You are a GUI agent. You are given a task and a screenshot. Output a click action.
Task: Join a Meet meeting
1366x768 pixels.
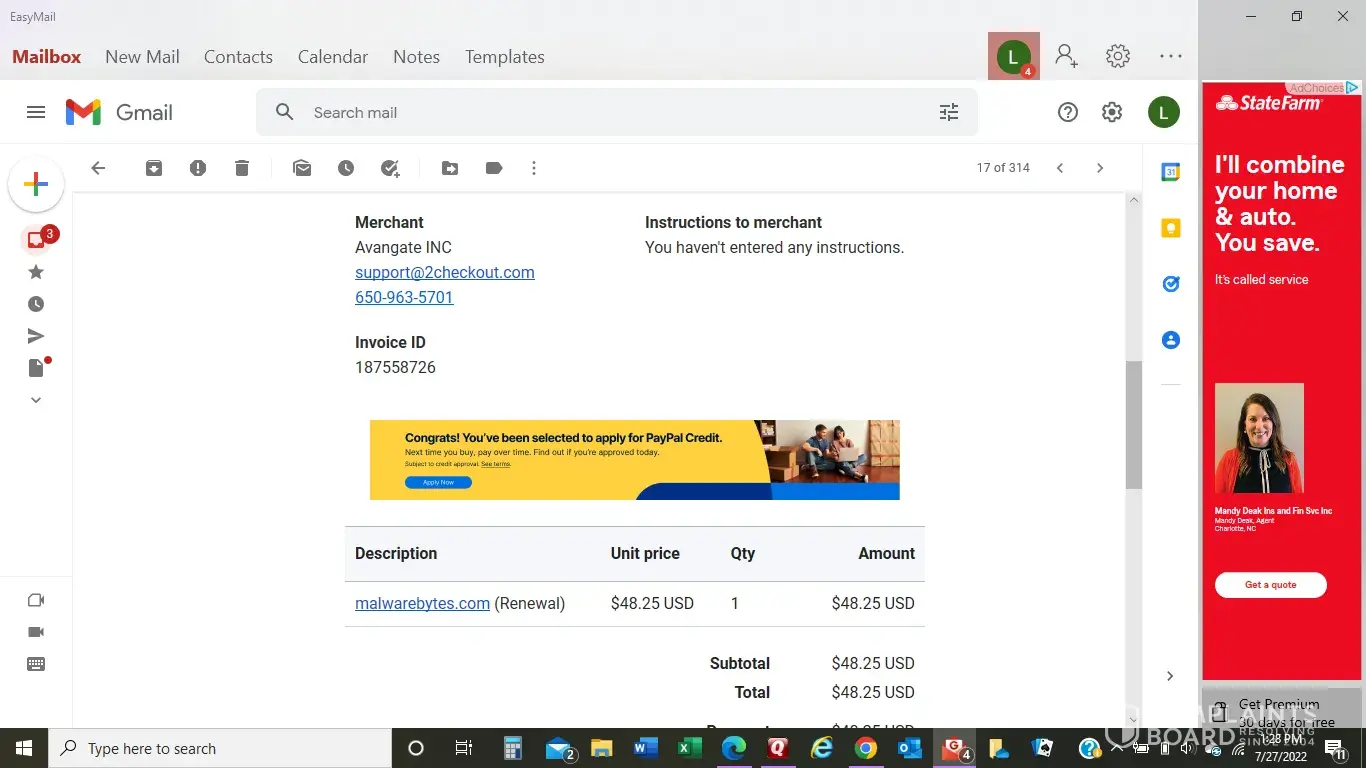pos(36,632)
